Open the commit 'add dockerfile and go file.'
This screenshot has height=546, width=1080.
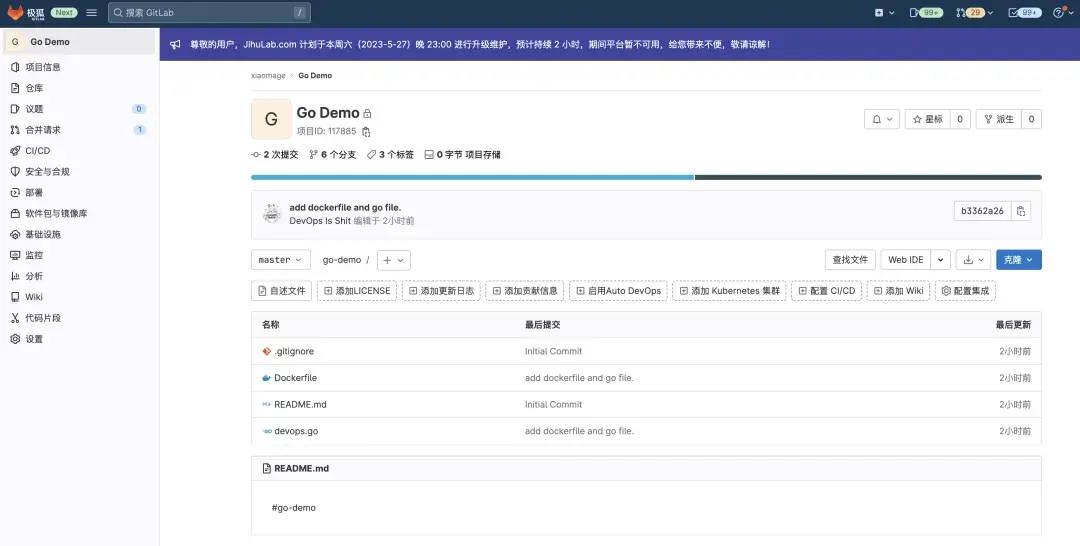click(345, 207)
